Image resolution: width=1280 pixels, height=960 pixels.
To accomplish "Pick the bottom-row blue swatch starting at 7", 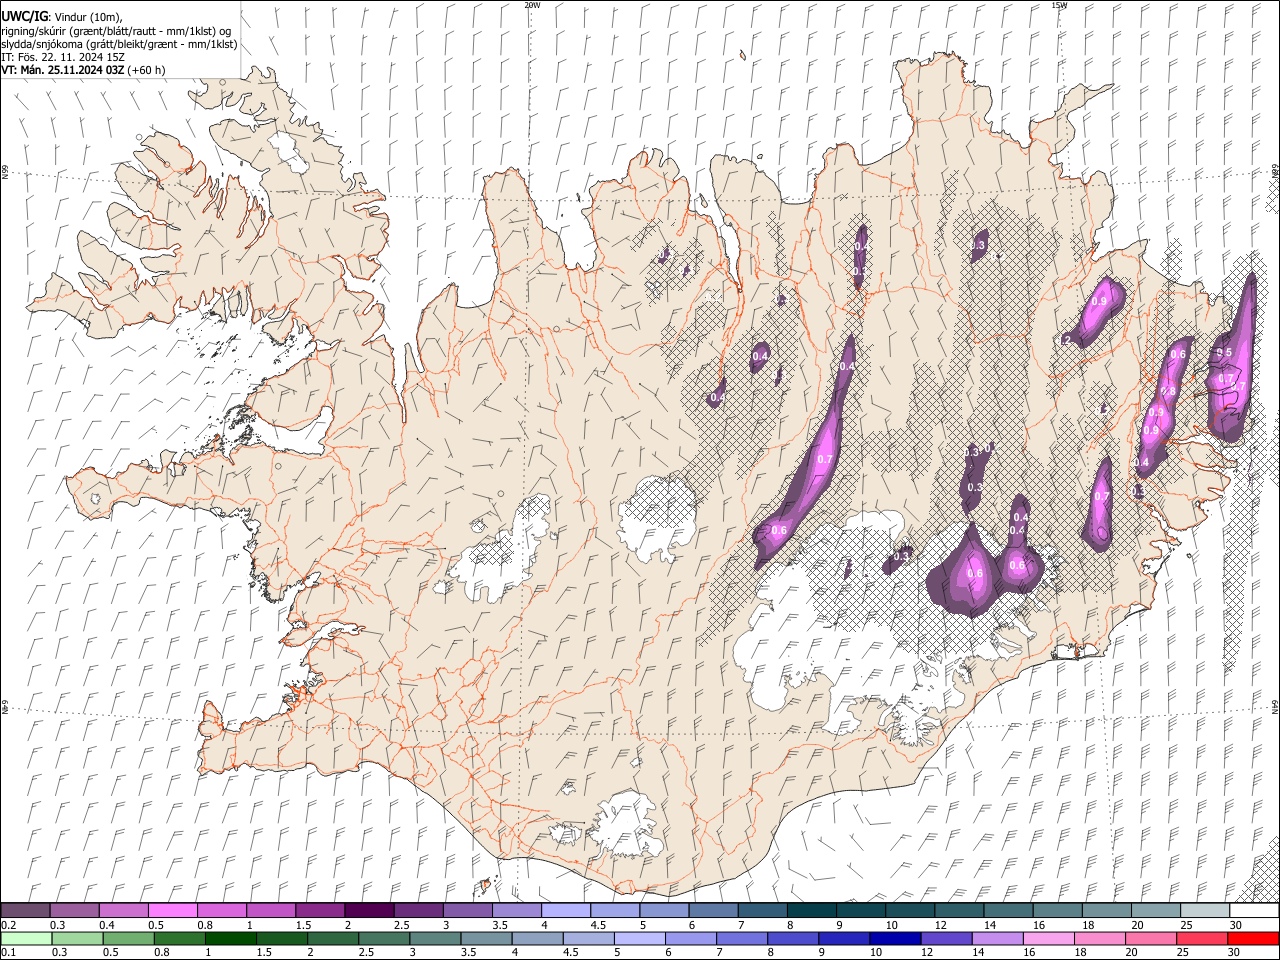I will click(x=742, y=939).
